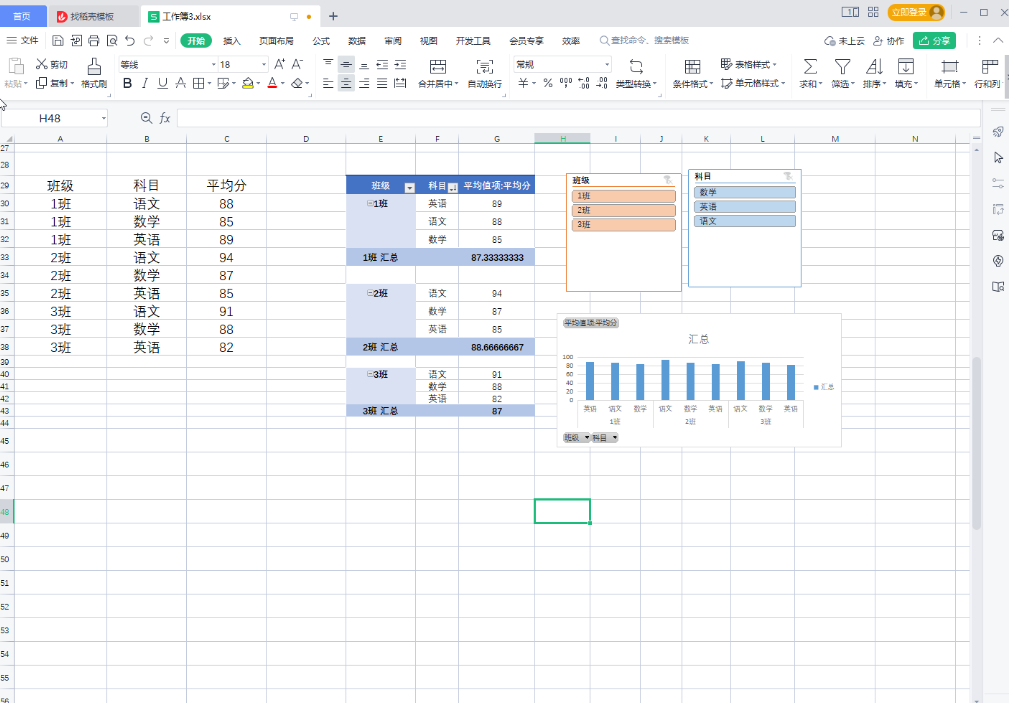Toggle Italic formatting button
1009x703 pixels.
[x=145, y=84]
